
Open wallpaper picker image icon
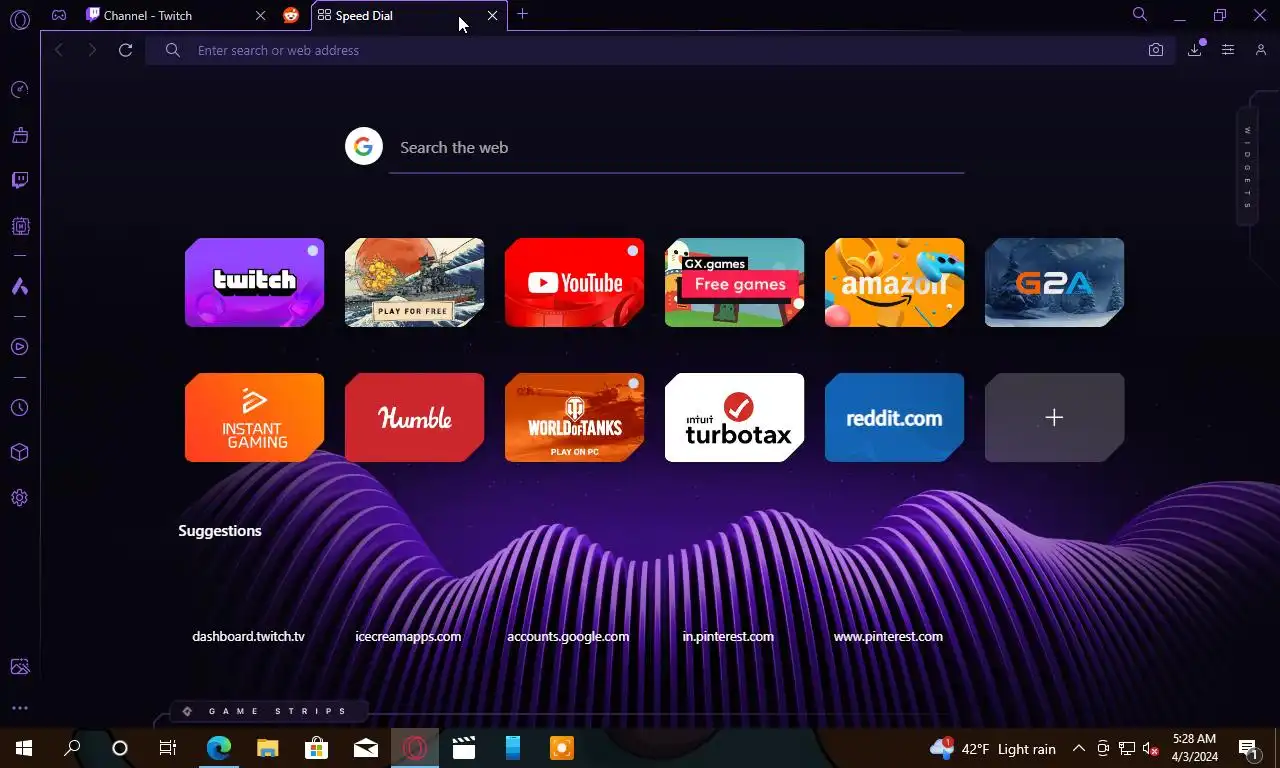[19, 667]
